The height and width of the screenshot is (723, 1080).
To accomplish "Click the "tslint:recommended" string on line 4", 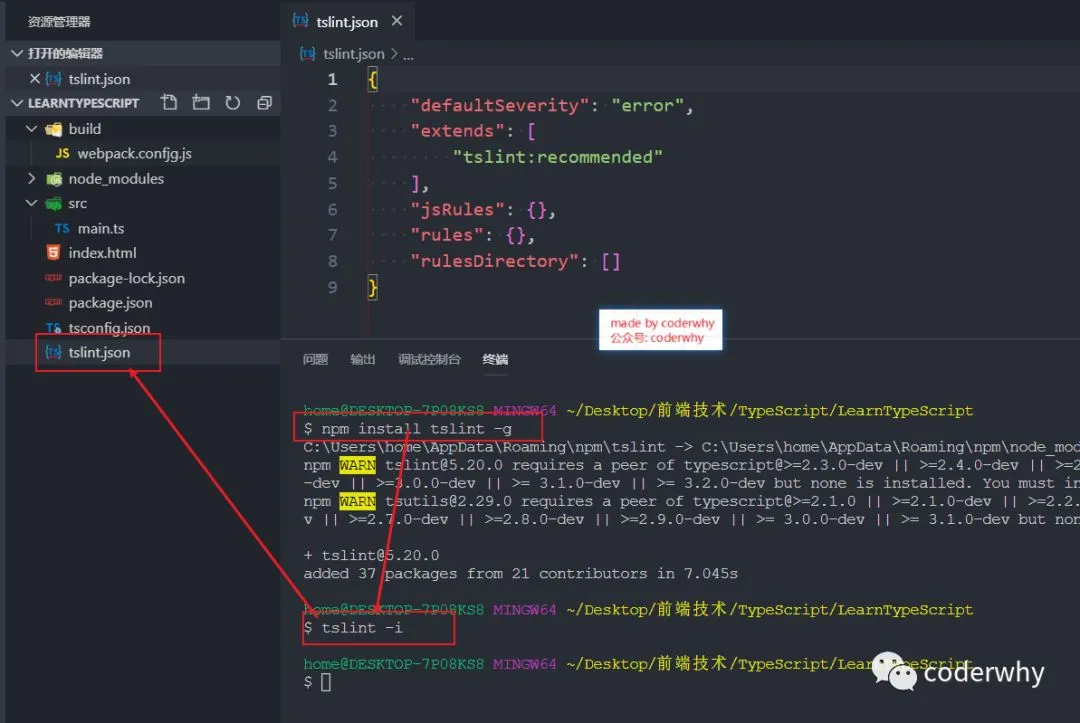I will (x=557, y=157).
